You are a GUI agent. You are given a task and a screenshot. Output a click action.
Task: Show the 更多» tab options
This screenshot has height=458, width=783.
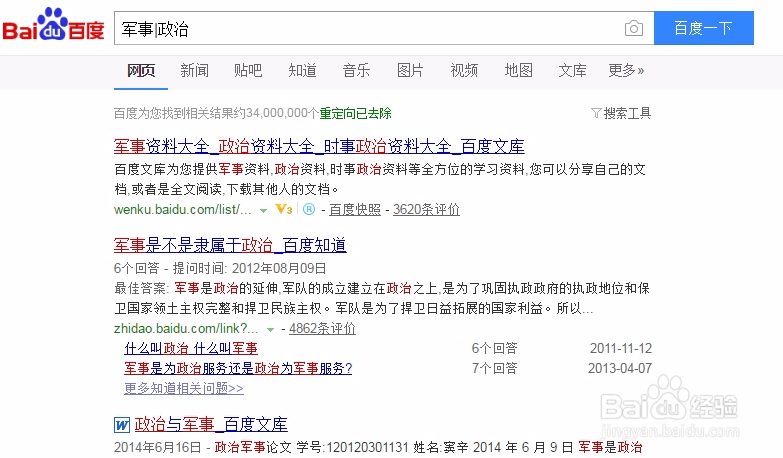click(626, 70)
